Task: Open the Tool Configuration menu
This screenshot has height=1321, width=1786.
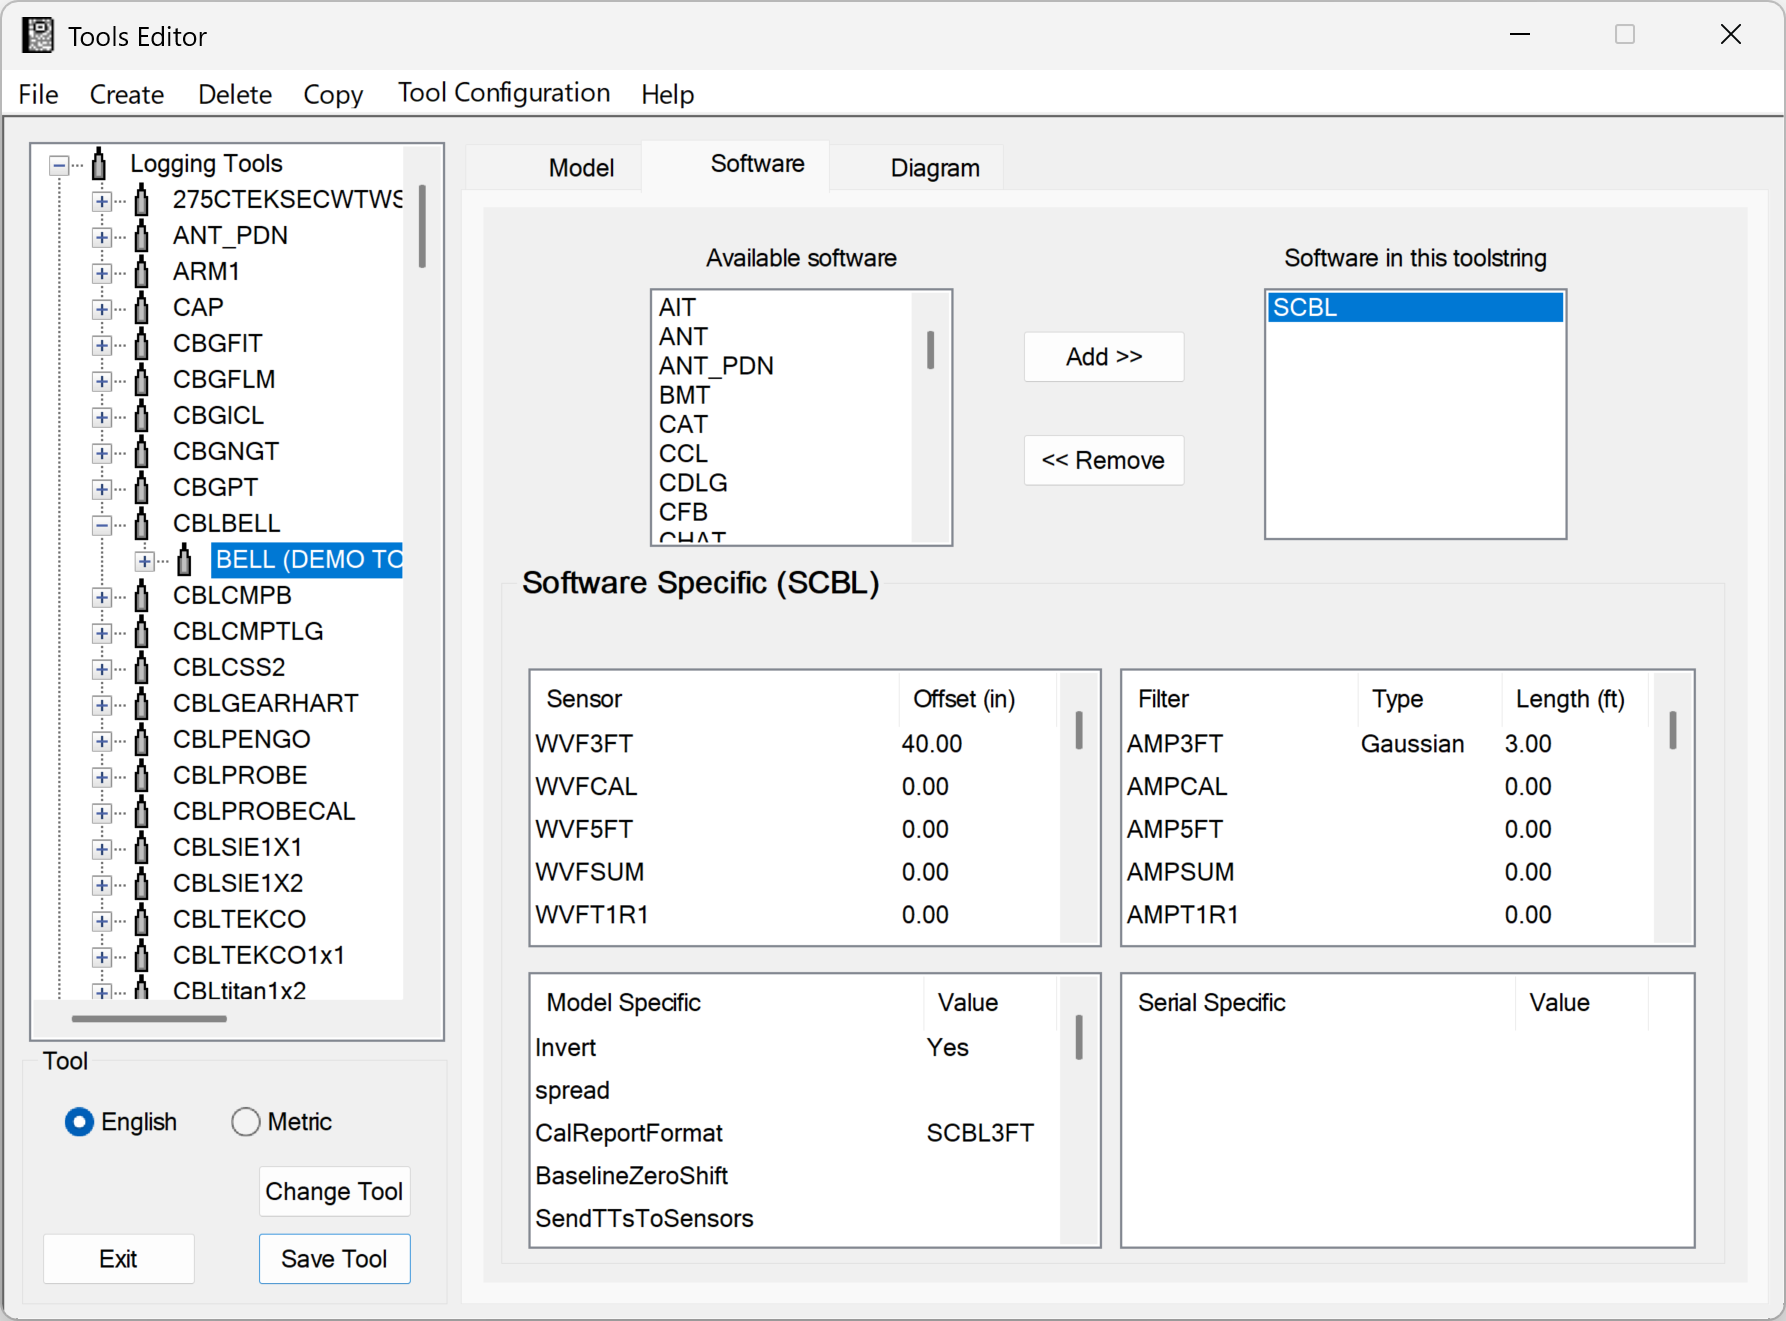Action: 503,93
